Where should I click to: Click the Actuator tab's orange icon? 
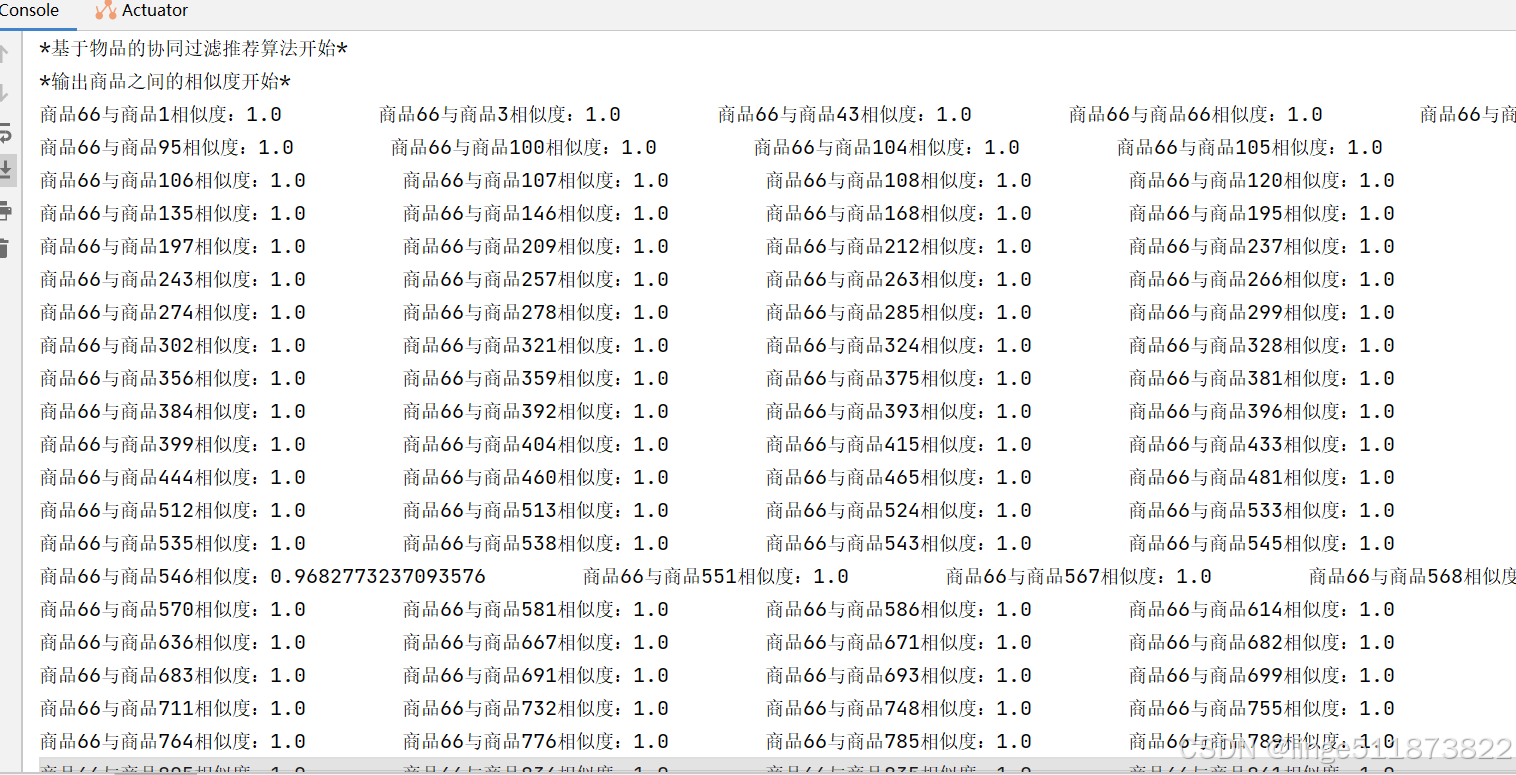point(106,10)
